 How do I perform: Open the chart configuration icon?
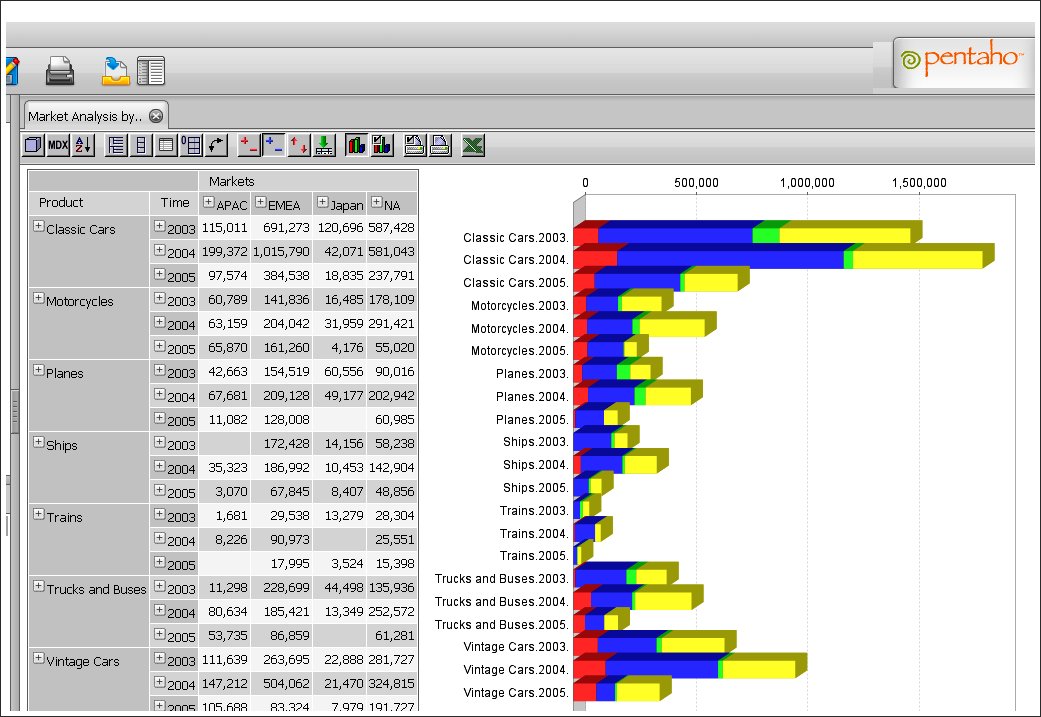381,146
